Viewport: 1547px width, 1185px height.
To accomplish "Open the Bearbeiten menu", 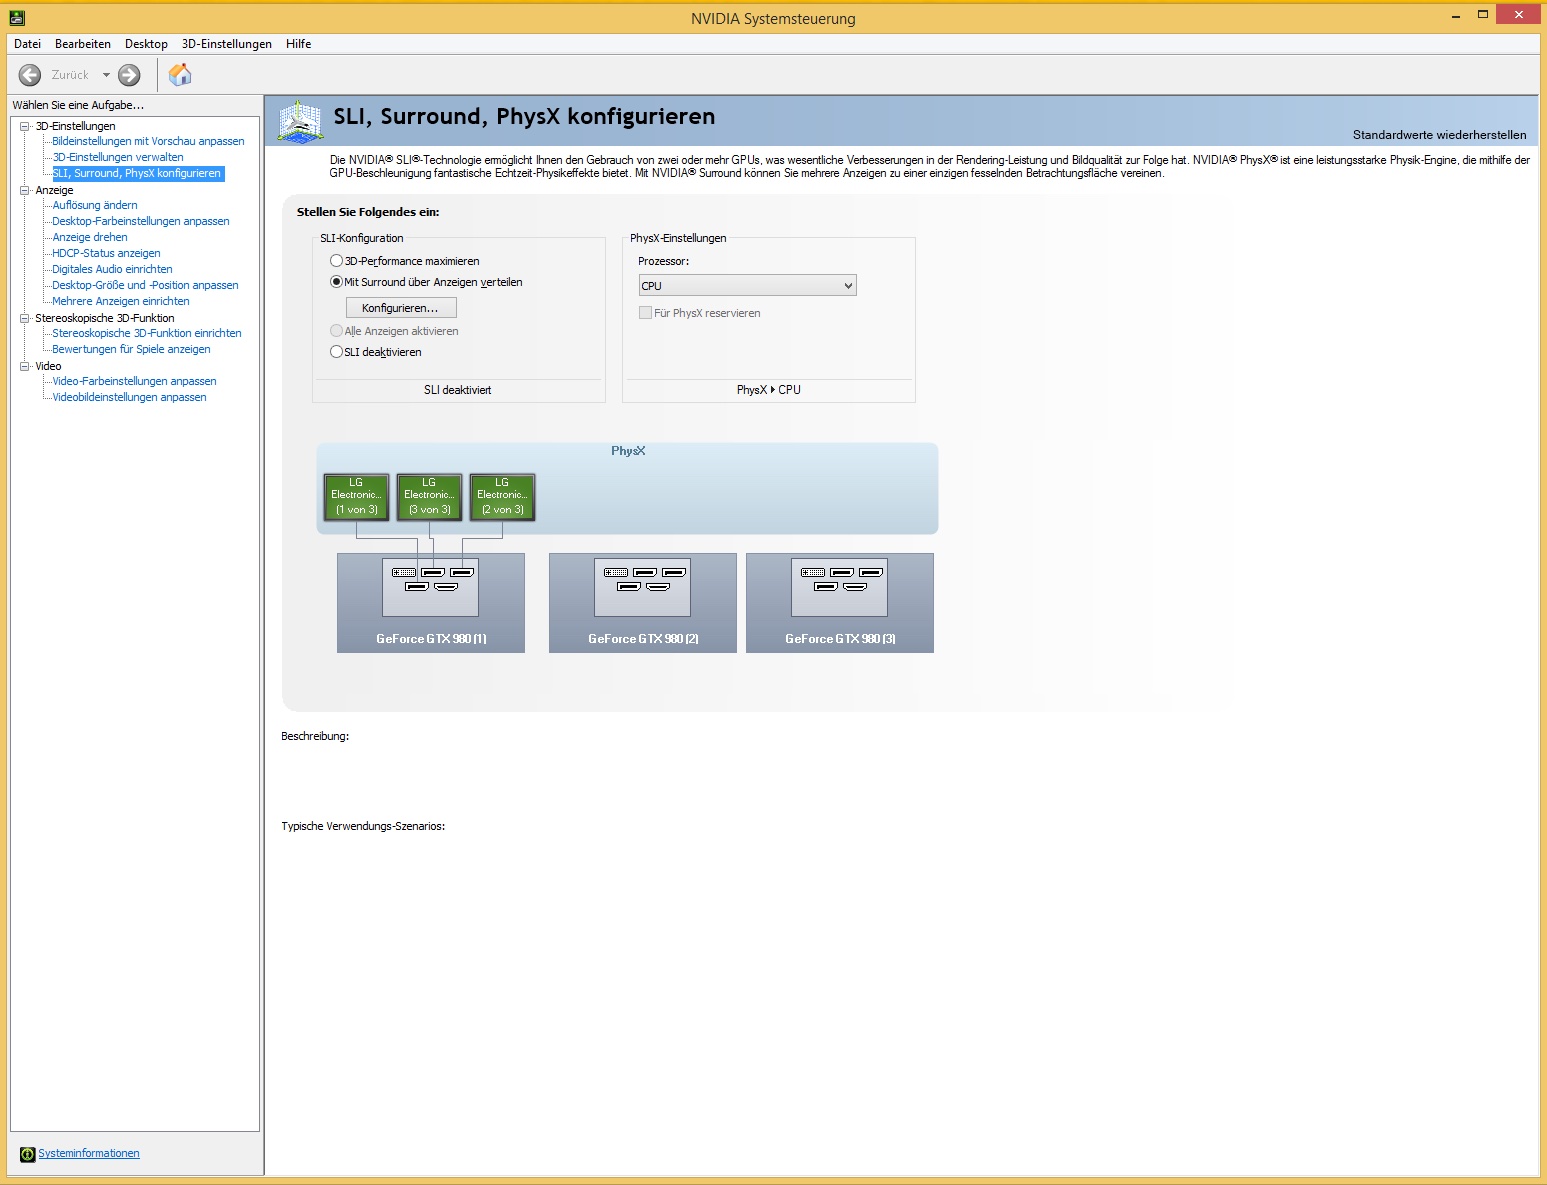I will coord(83,44).
